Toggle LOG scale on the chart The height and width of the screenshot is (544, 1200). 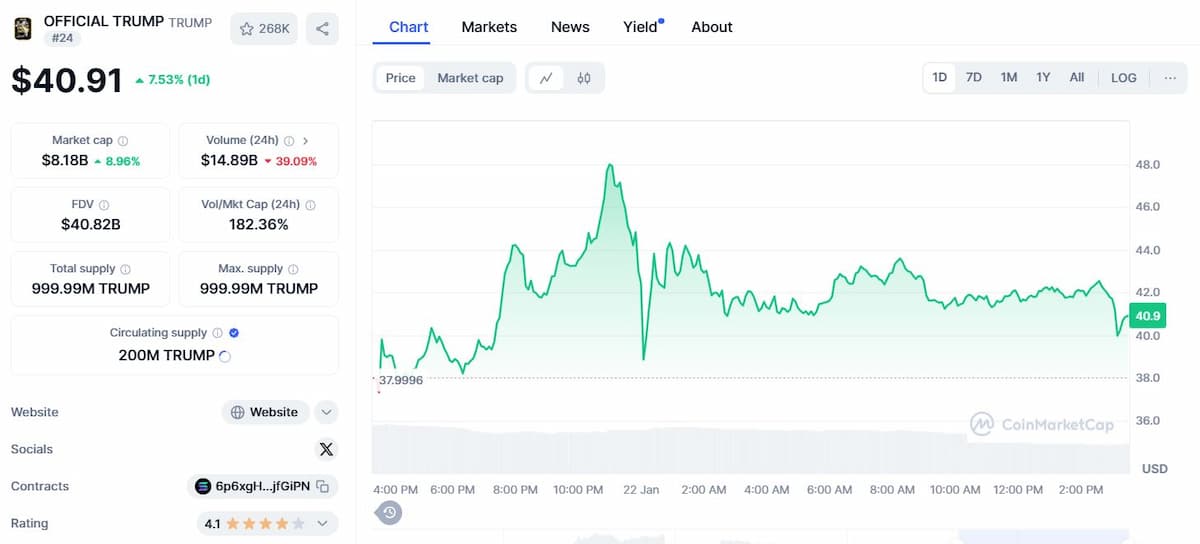coord(1124,77)
